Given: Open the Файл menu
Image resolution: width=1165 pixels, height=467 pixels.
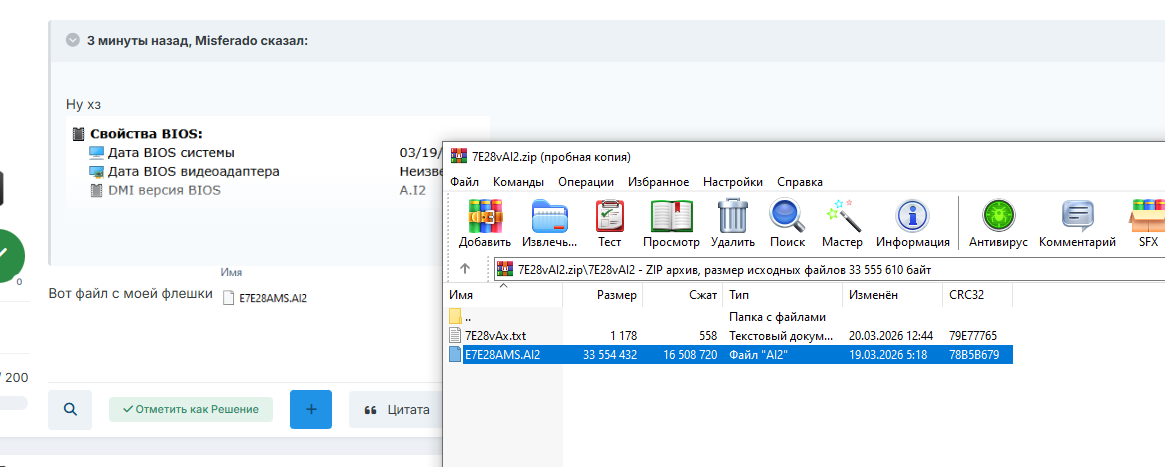Looking at the screenshot, I should tap(464, 182).
